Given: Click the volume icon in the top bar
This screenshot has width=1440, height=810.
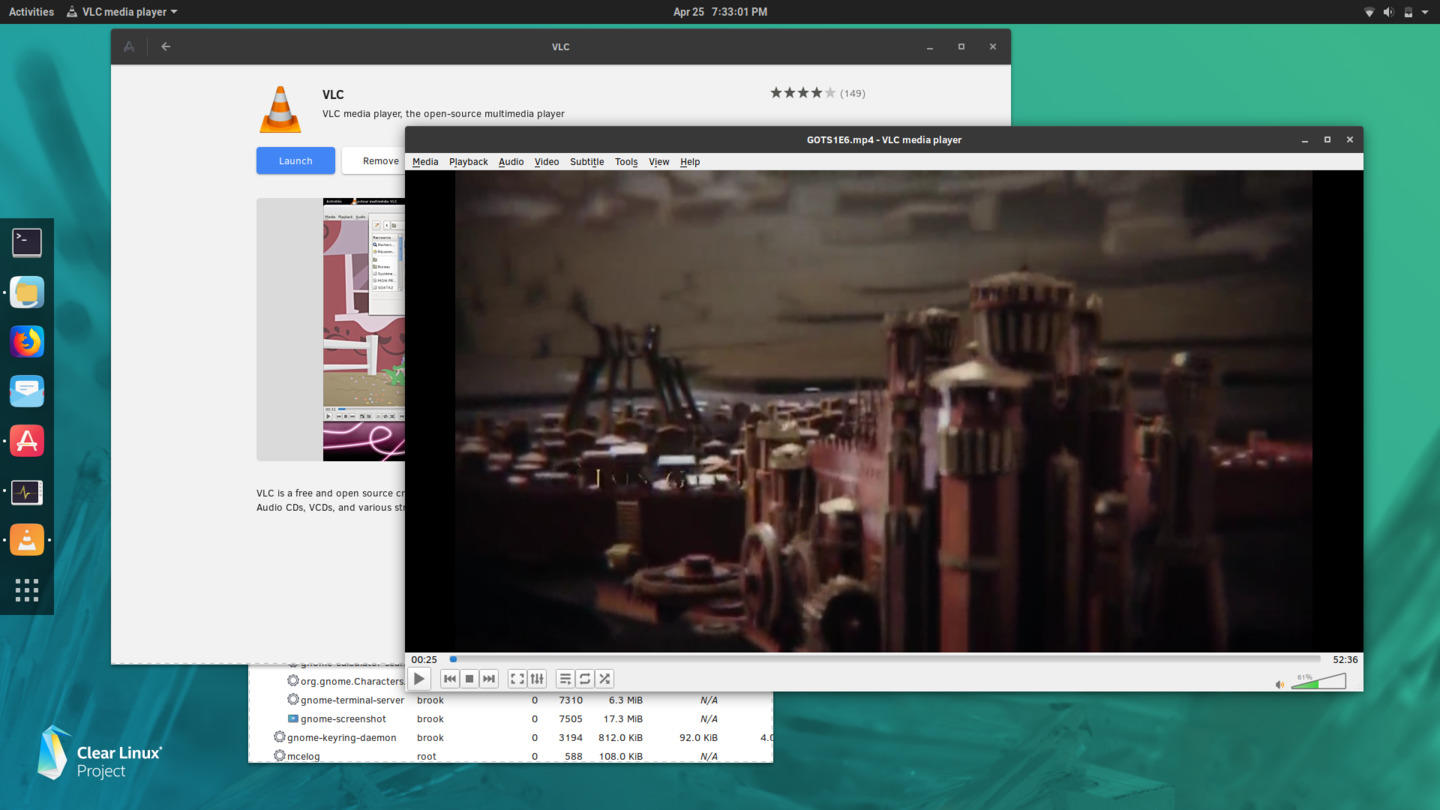Looking at the screenshot, I should pos(1388,12).
